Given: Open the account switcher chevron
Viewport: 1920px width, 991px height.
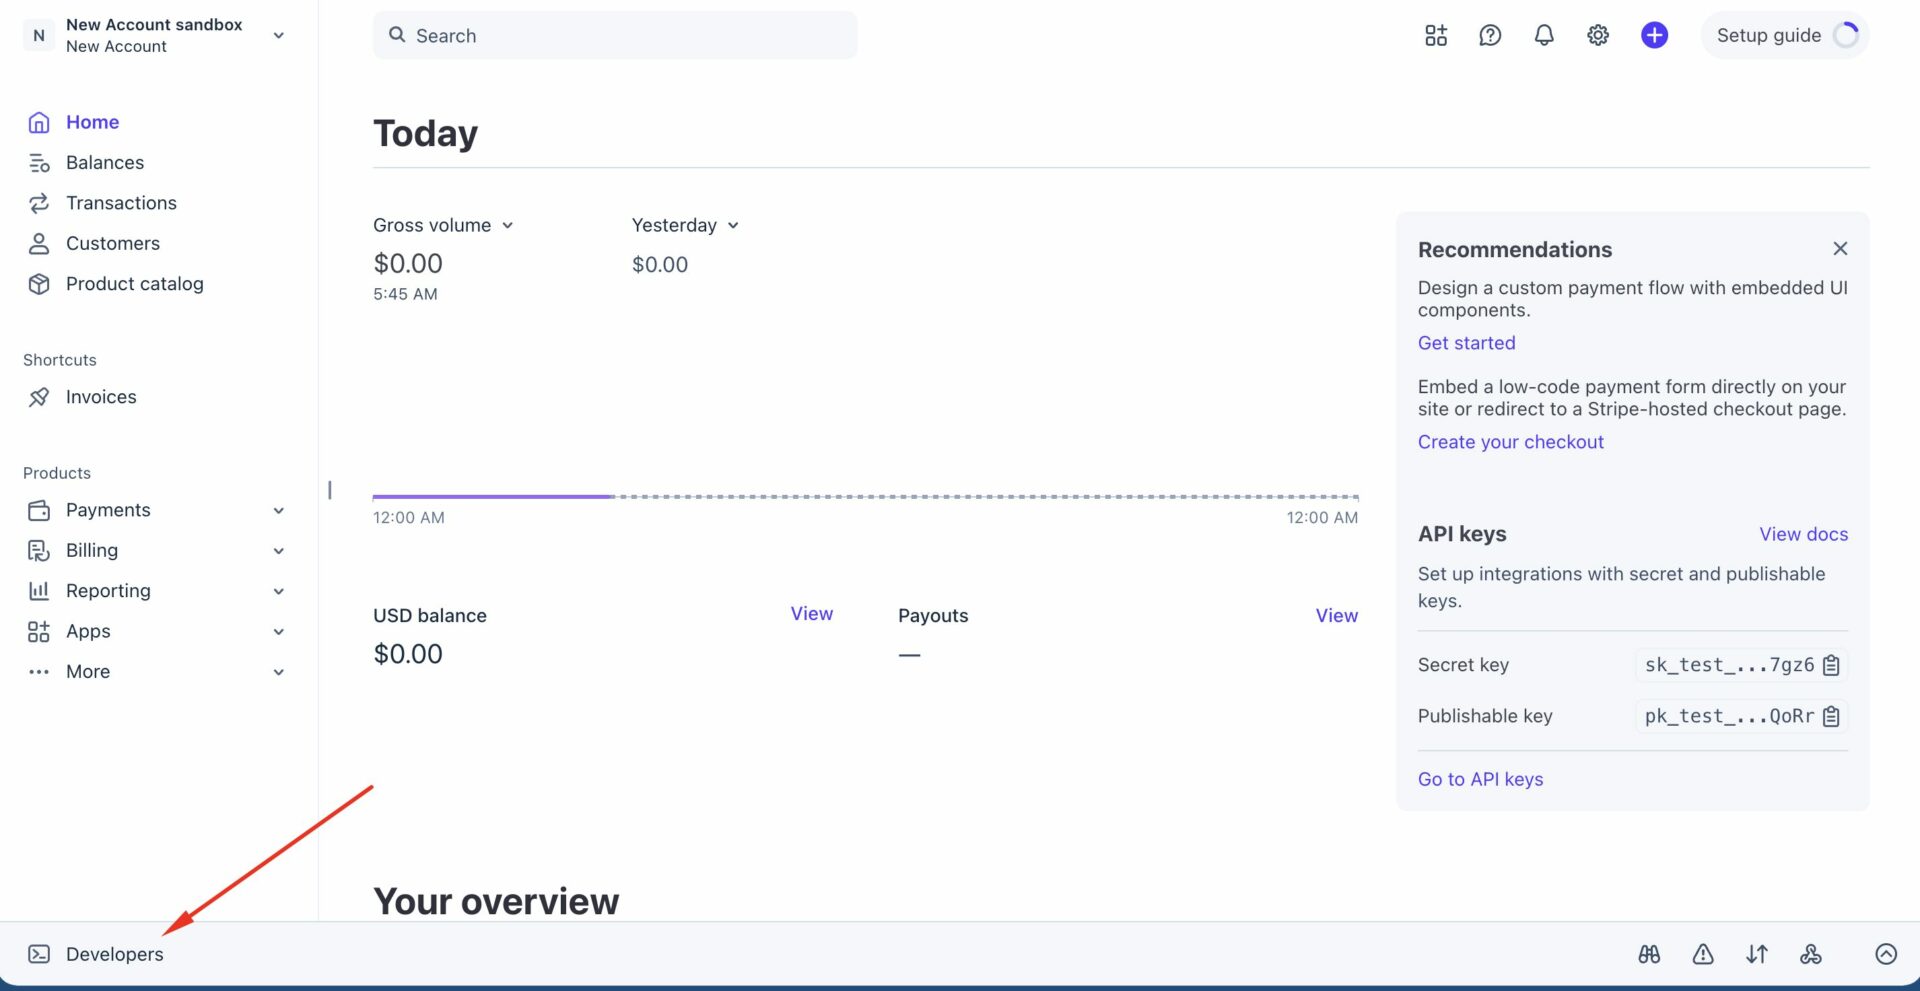Looking at the screenshot, I should pos(279,36).
